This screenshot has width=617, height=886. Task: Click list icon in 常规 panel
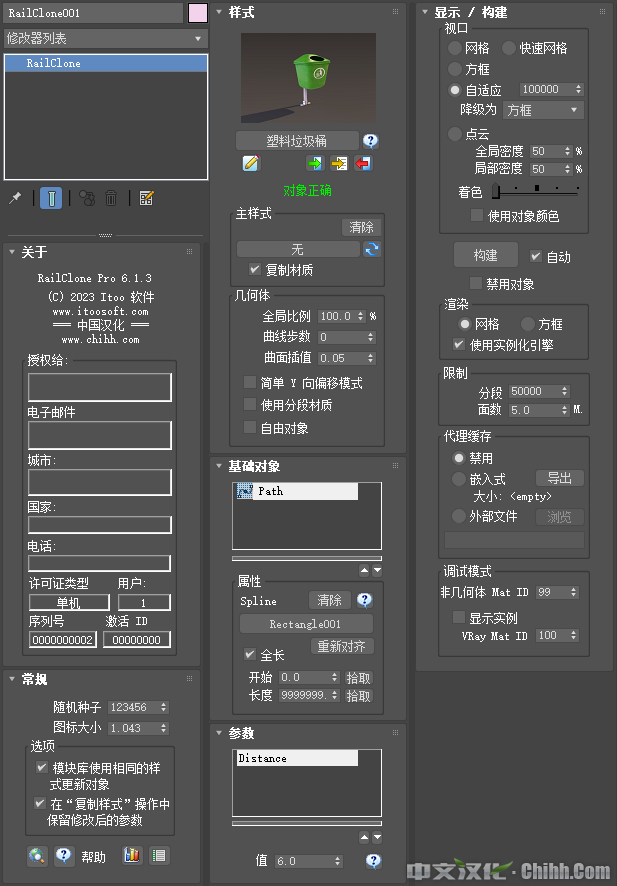tap(159, 855)
